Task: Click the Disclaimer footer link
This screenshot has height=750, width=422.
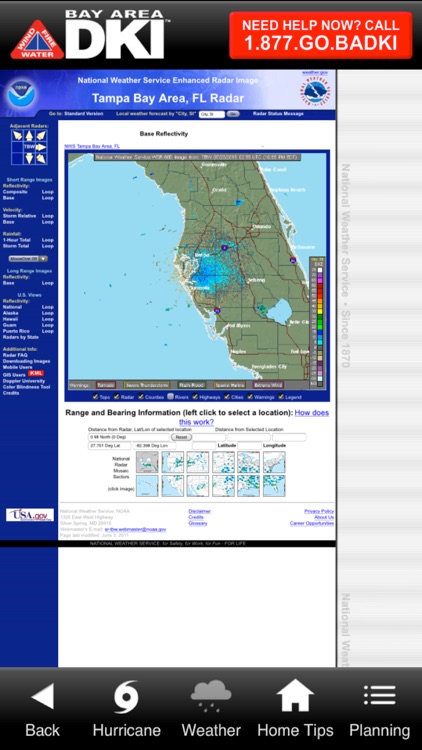Action: (199, 511)
